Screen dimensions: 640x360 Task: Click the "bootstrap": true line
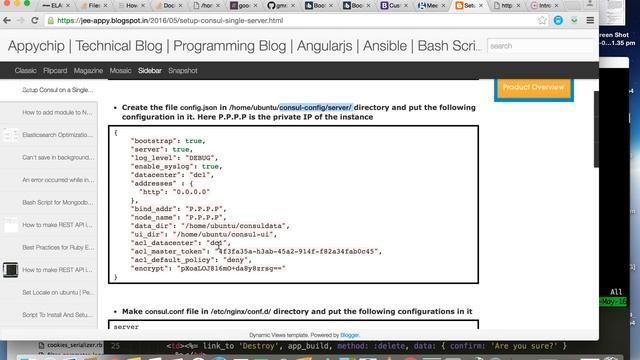(168, 141)
